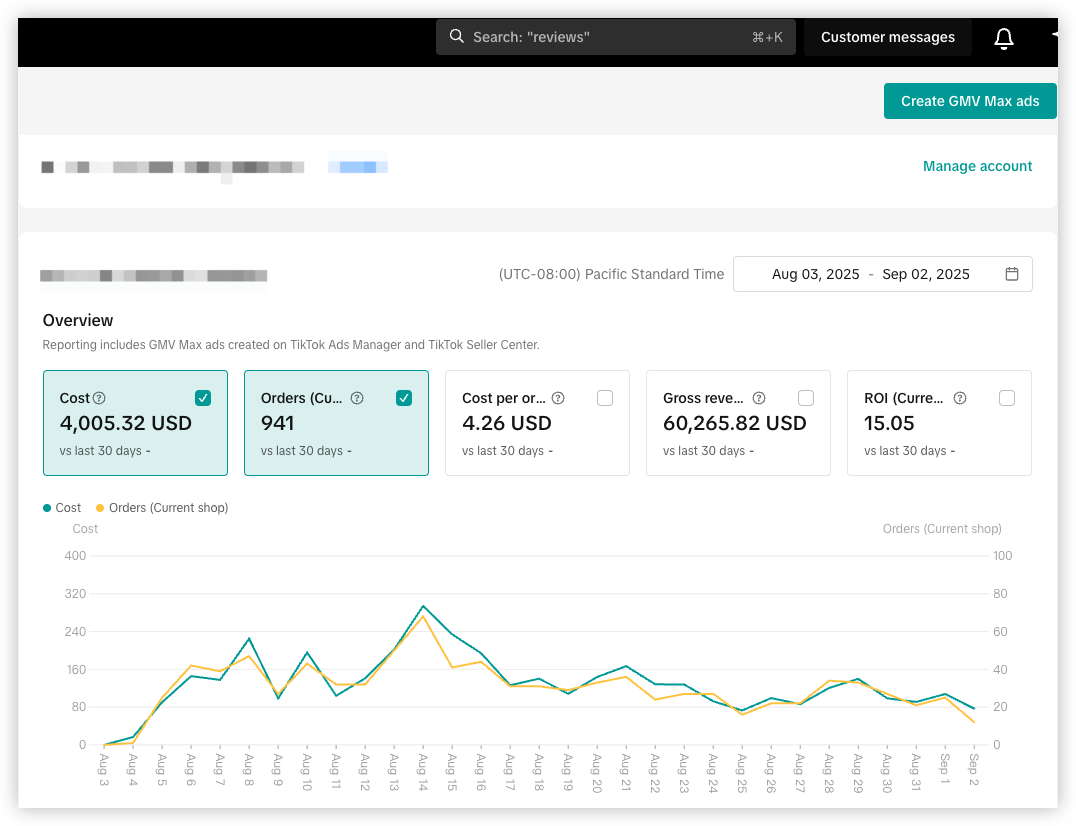Image resolution: width=1076 pixels, height=826 pixels.
Task: Click the help icon beside ROI metric
Action: (x=960, y=398)
